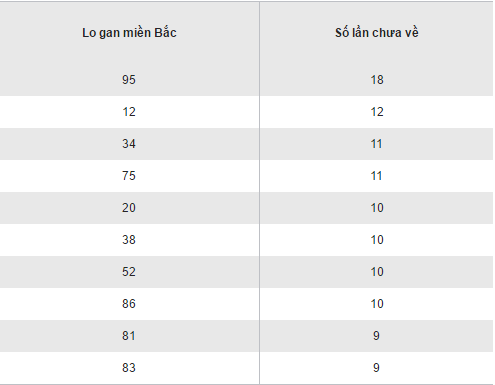Select the cell with number 95

129,80
